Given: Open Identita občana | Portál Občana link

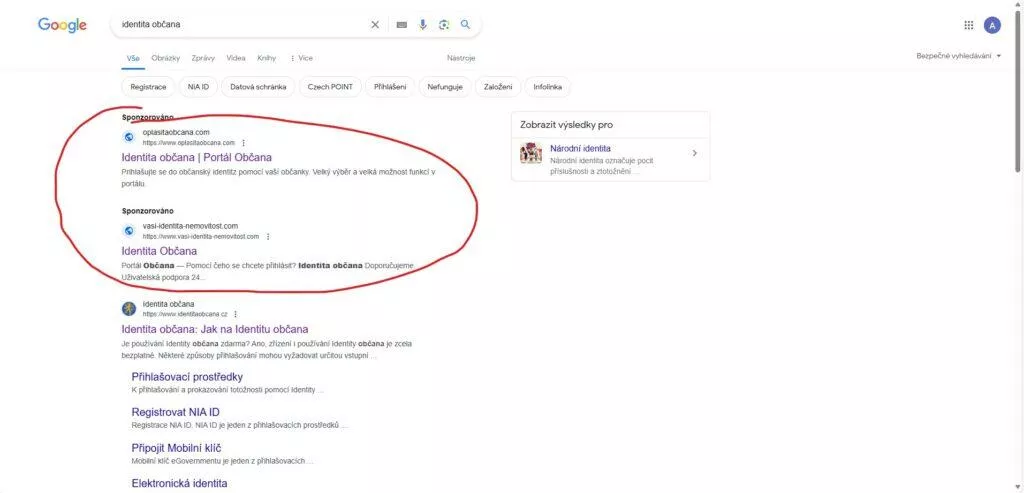Looking at the screenshot, I should pyautogui.click(x=197, y=157).
